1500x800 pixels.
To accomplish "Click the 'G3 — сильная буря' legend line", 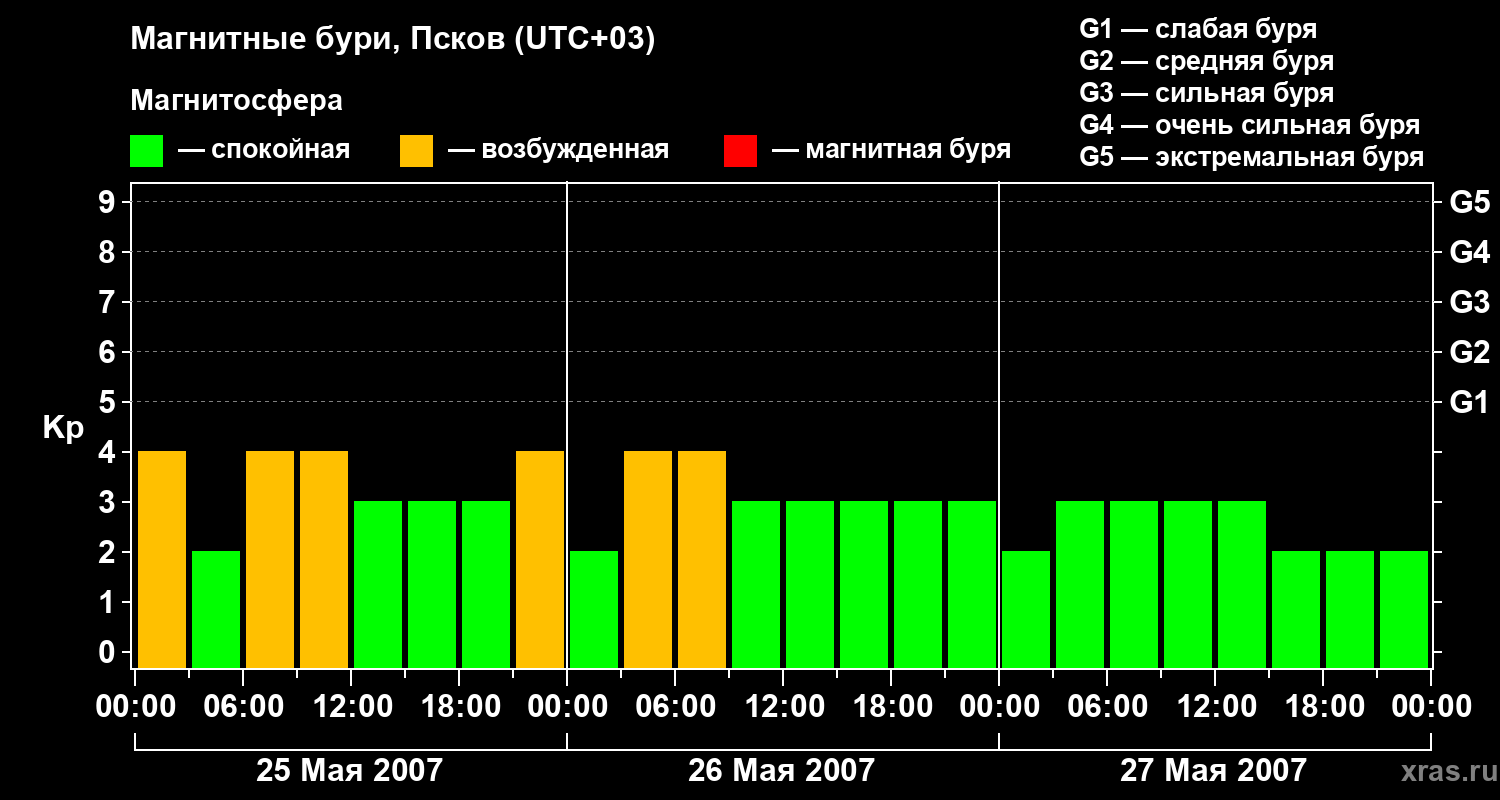I will pos(1206,93).
